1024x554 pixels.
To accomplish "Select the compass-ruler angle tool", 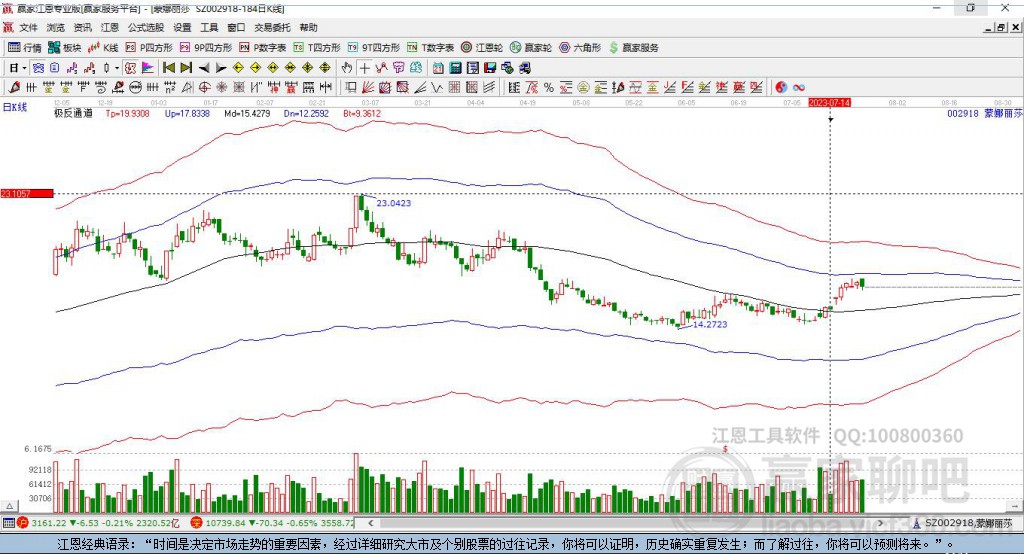I will (x=187, y=88).
